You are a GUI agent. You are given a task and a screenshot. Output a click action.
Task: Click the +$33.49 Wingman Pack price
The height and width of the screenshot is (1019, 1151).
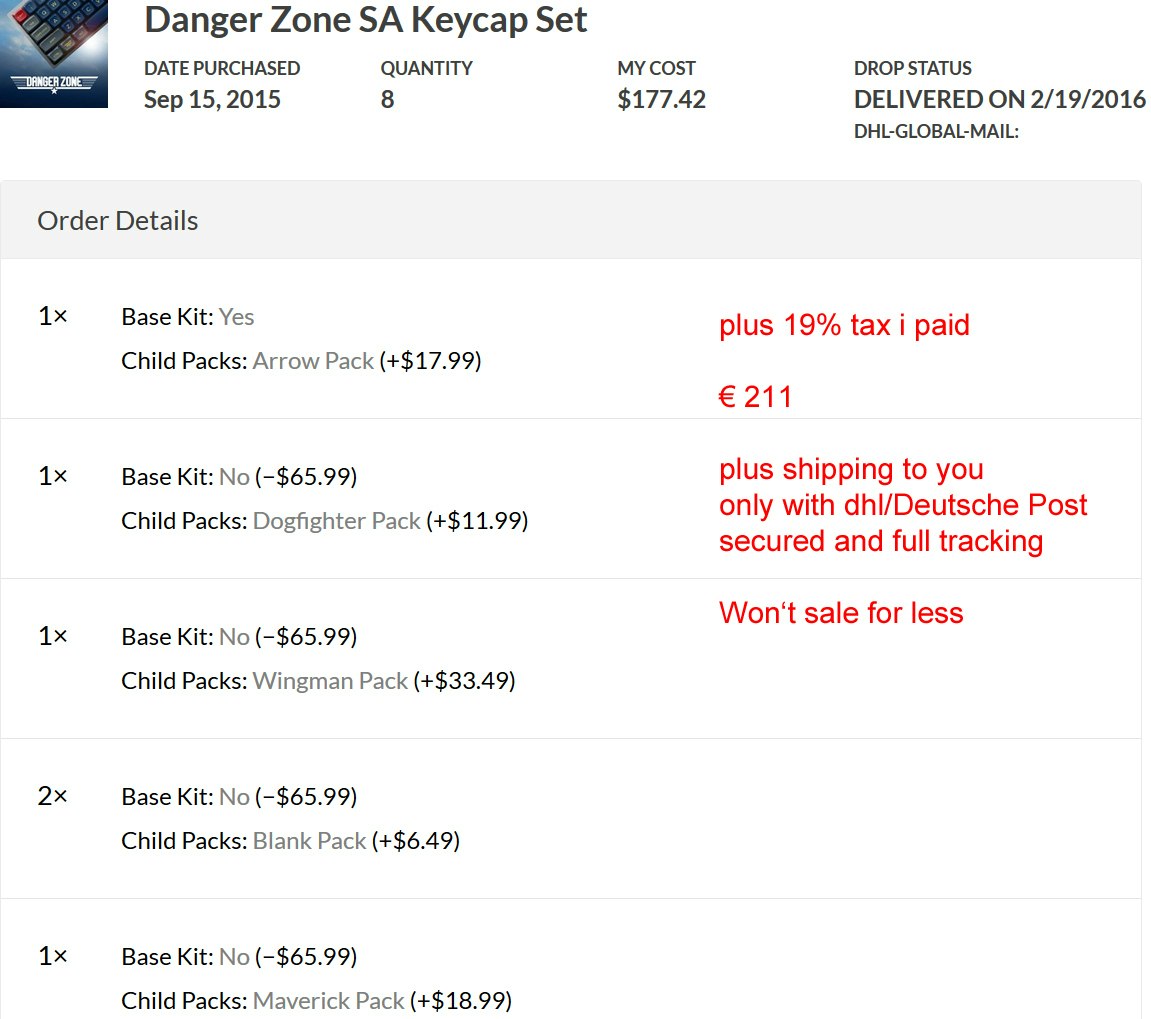[x=464, y=681]
